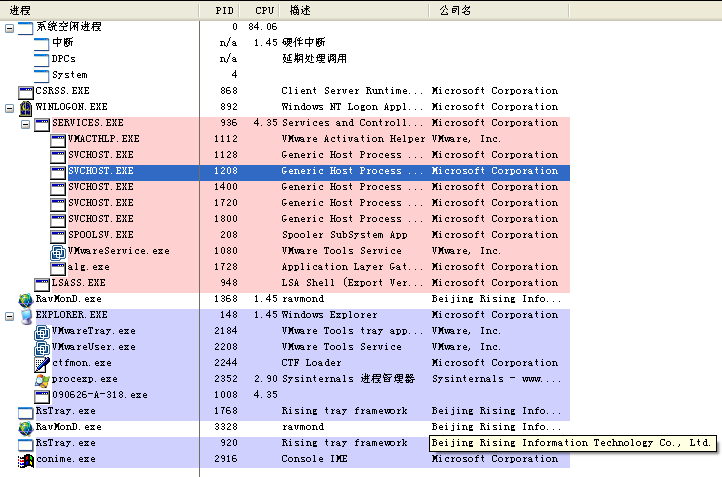Click description 'Console IME'
722x477 pixels.
tap(314, 459)
